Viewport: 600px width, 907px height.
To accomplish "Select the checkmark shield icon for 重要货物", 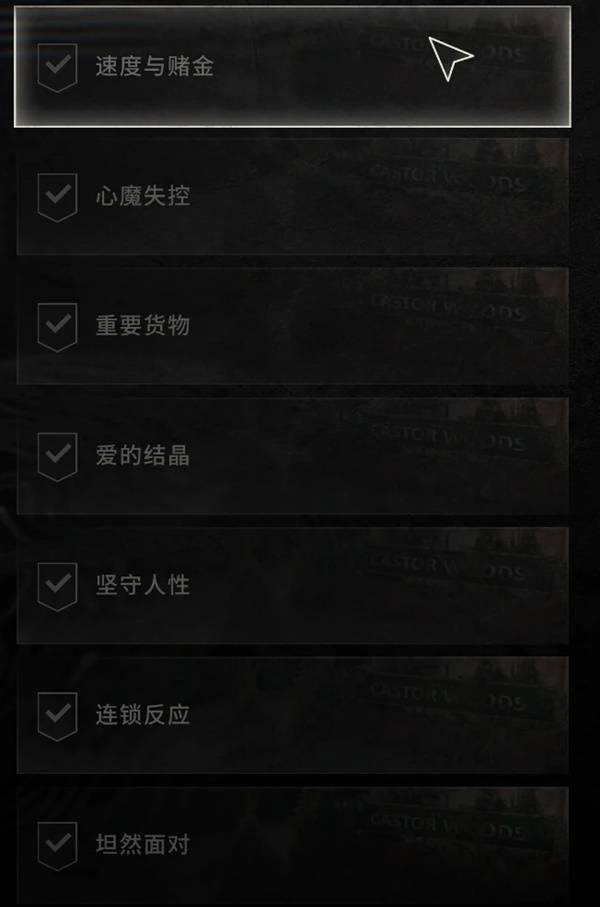I will pyautogui.click(x=57, y=326).
